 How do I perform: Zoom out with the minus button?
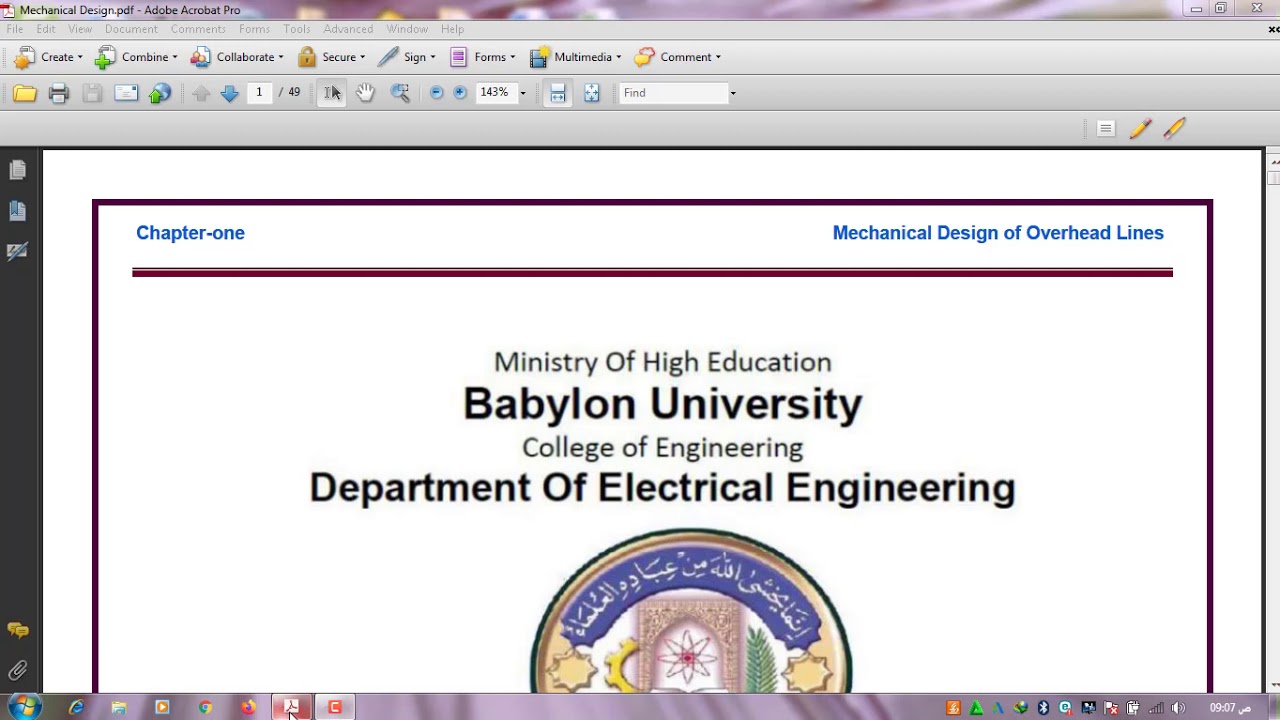coord(436,93)
